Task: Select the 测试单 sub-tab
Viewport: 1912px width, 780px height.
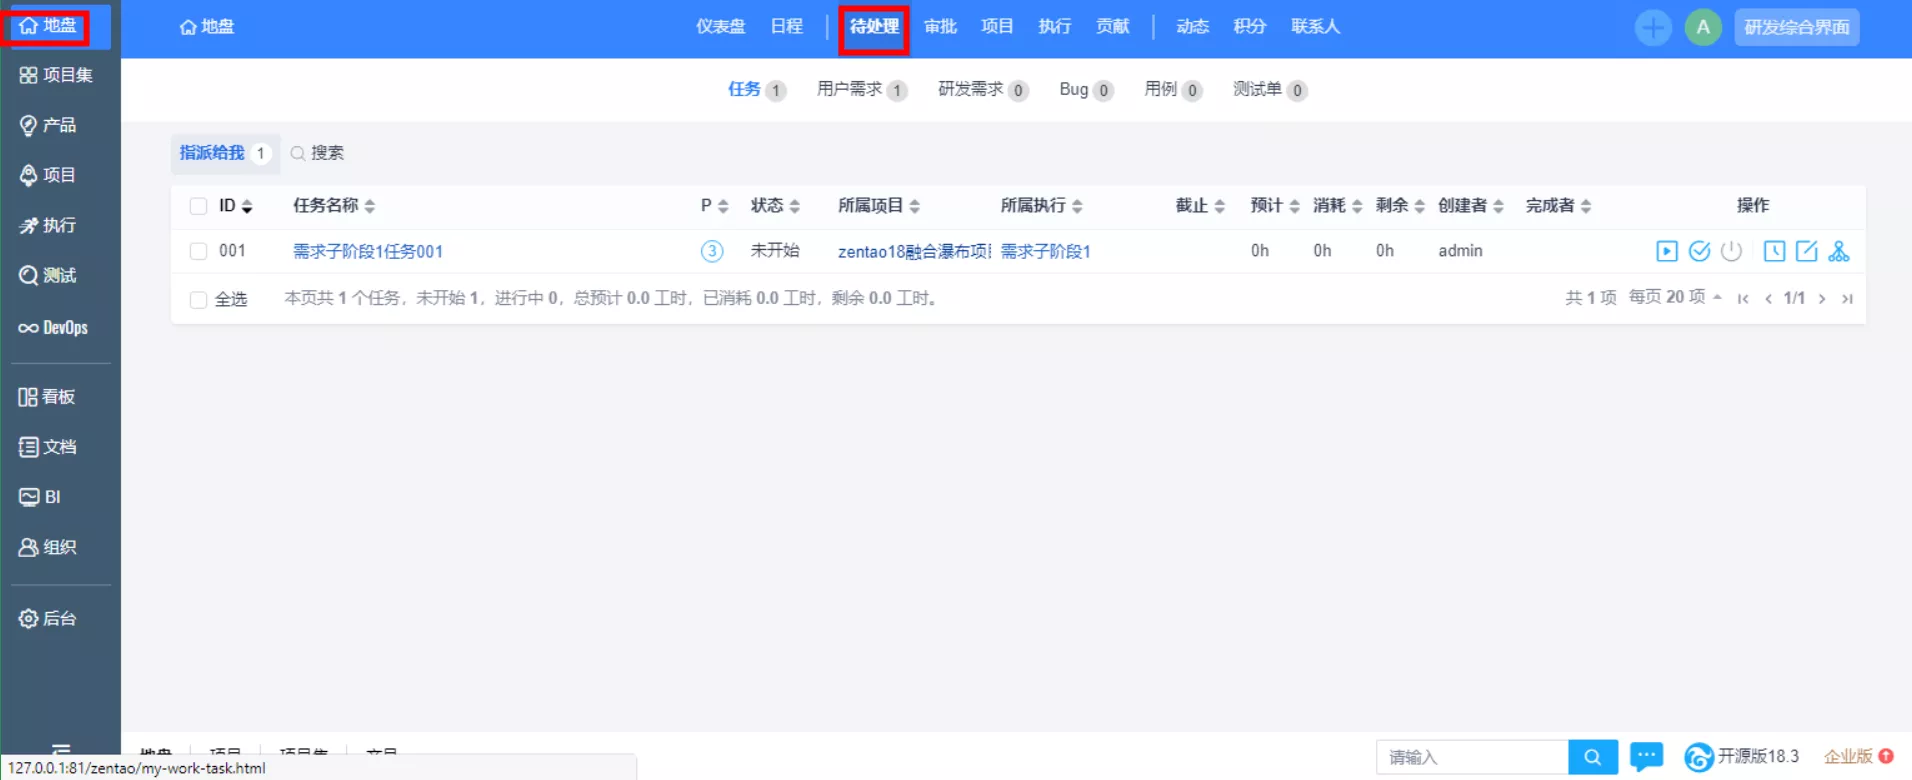Action: click(x=1270, y=90)
